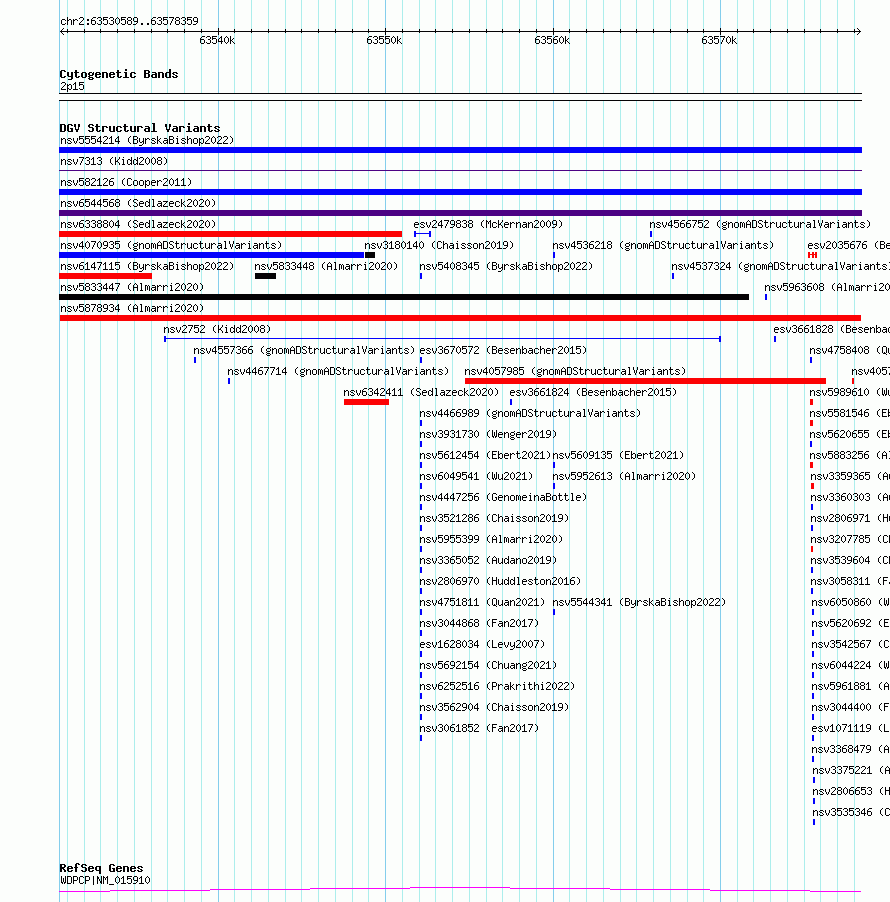Select the nsv7313 (Kidd2008) variant label
The image size is (890, 902).
(x=114, y=161)
